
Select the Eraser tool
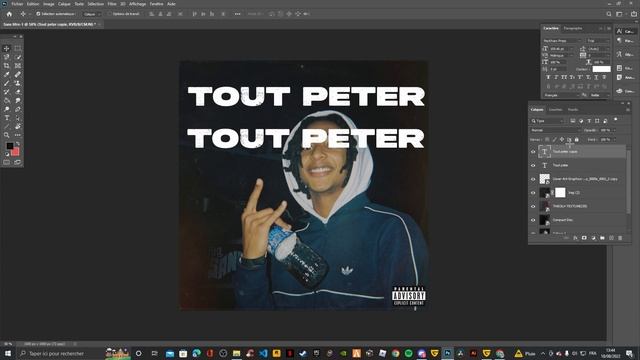pos(18,91)
